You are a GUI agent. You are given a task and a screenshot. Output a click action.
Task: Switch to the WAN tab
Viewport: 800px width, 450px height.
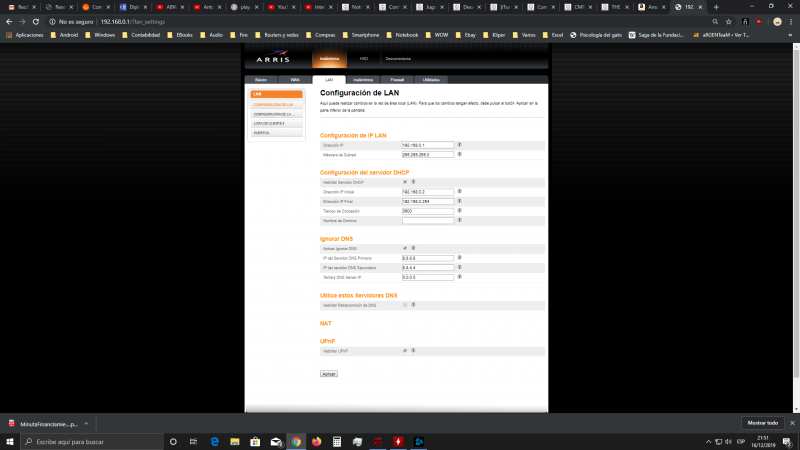point(294,78)
